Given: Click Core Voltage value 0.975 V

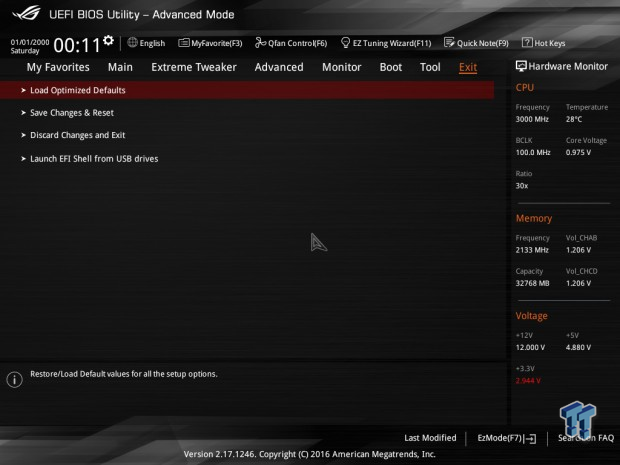Looking at the screenshot, I should coord(578,152).
